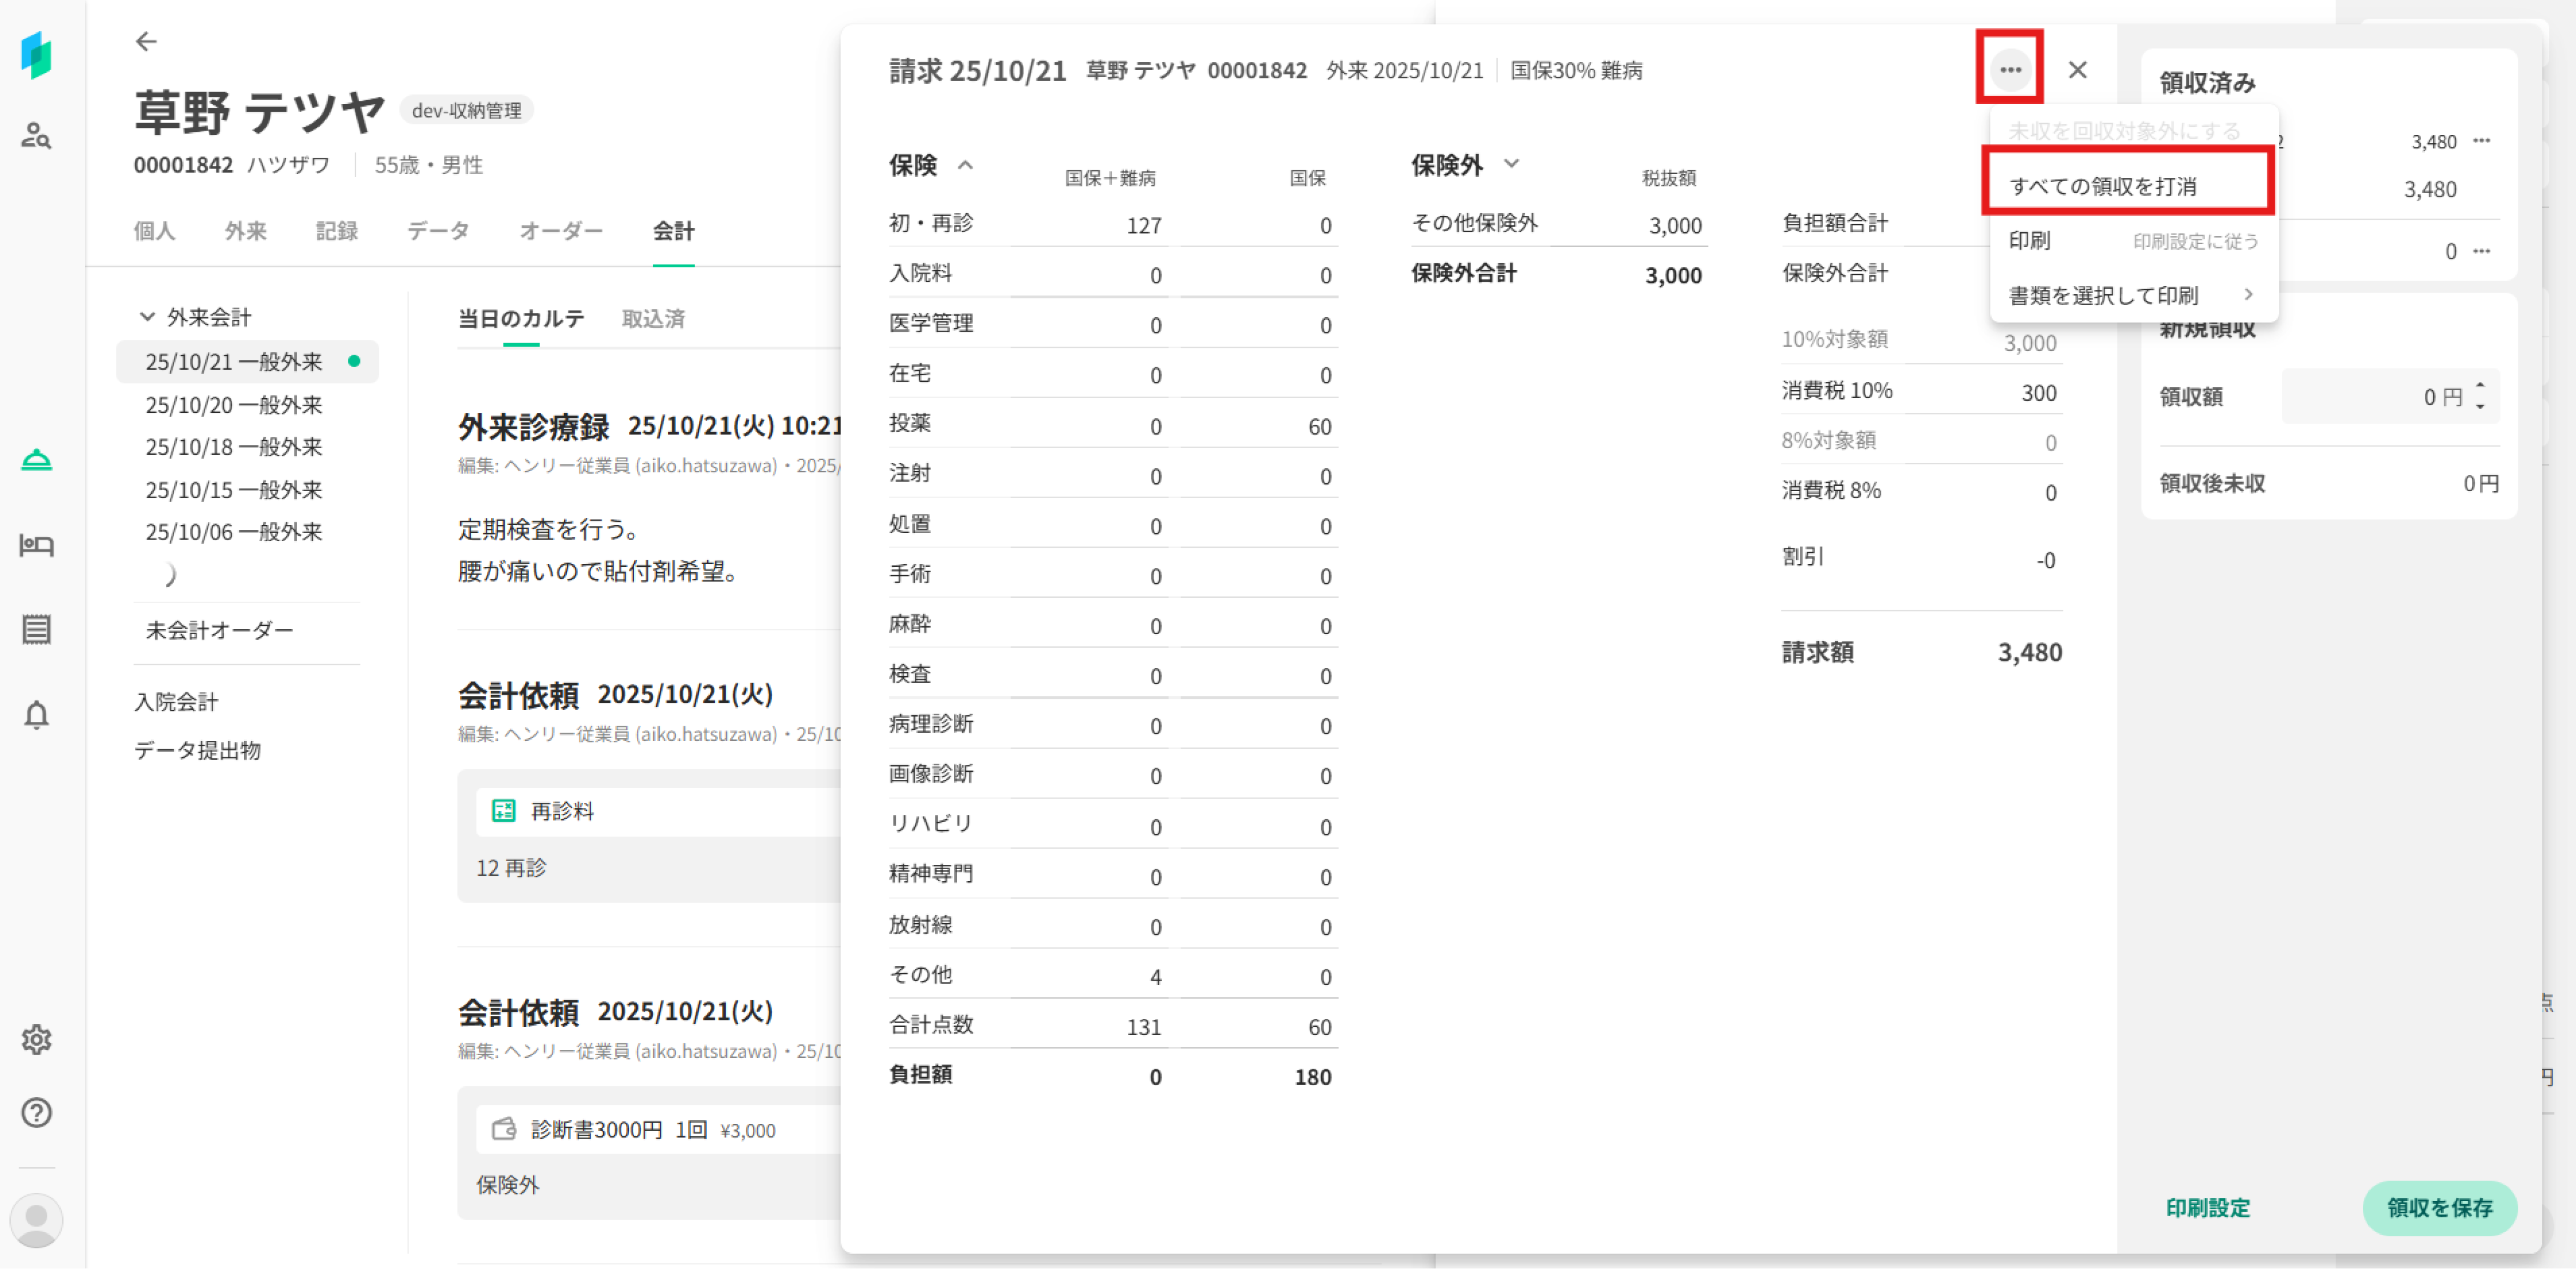
Task: Open the help question mark icon
Action: click(x=36, y=1113)
